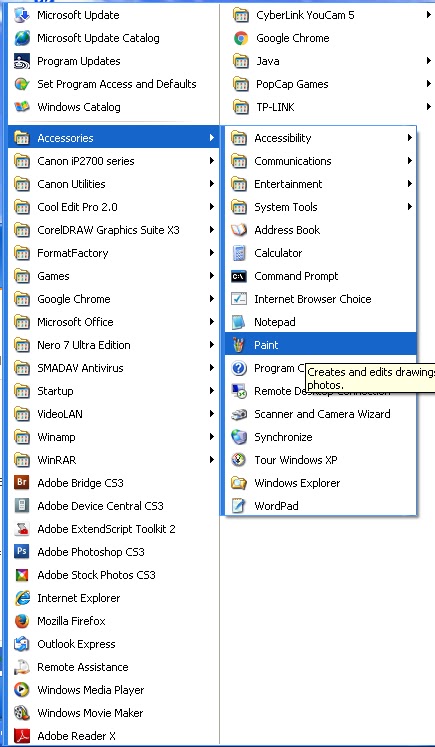Click the Startup folder label

[55, 391]
